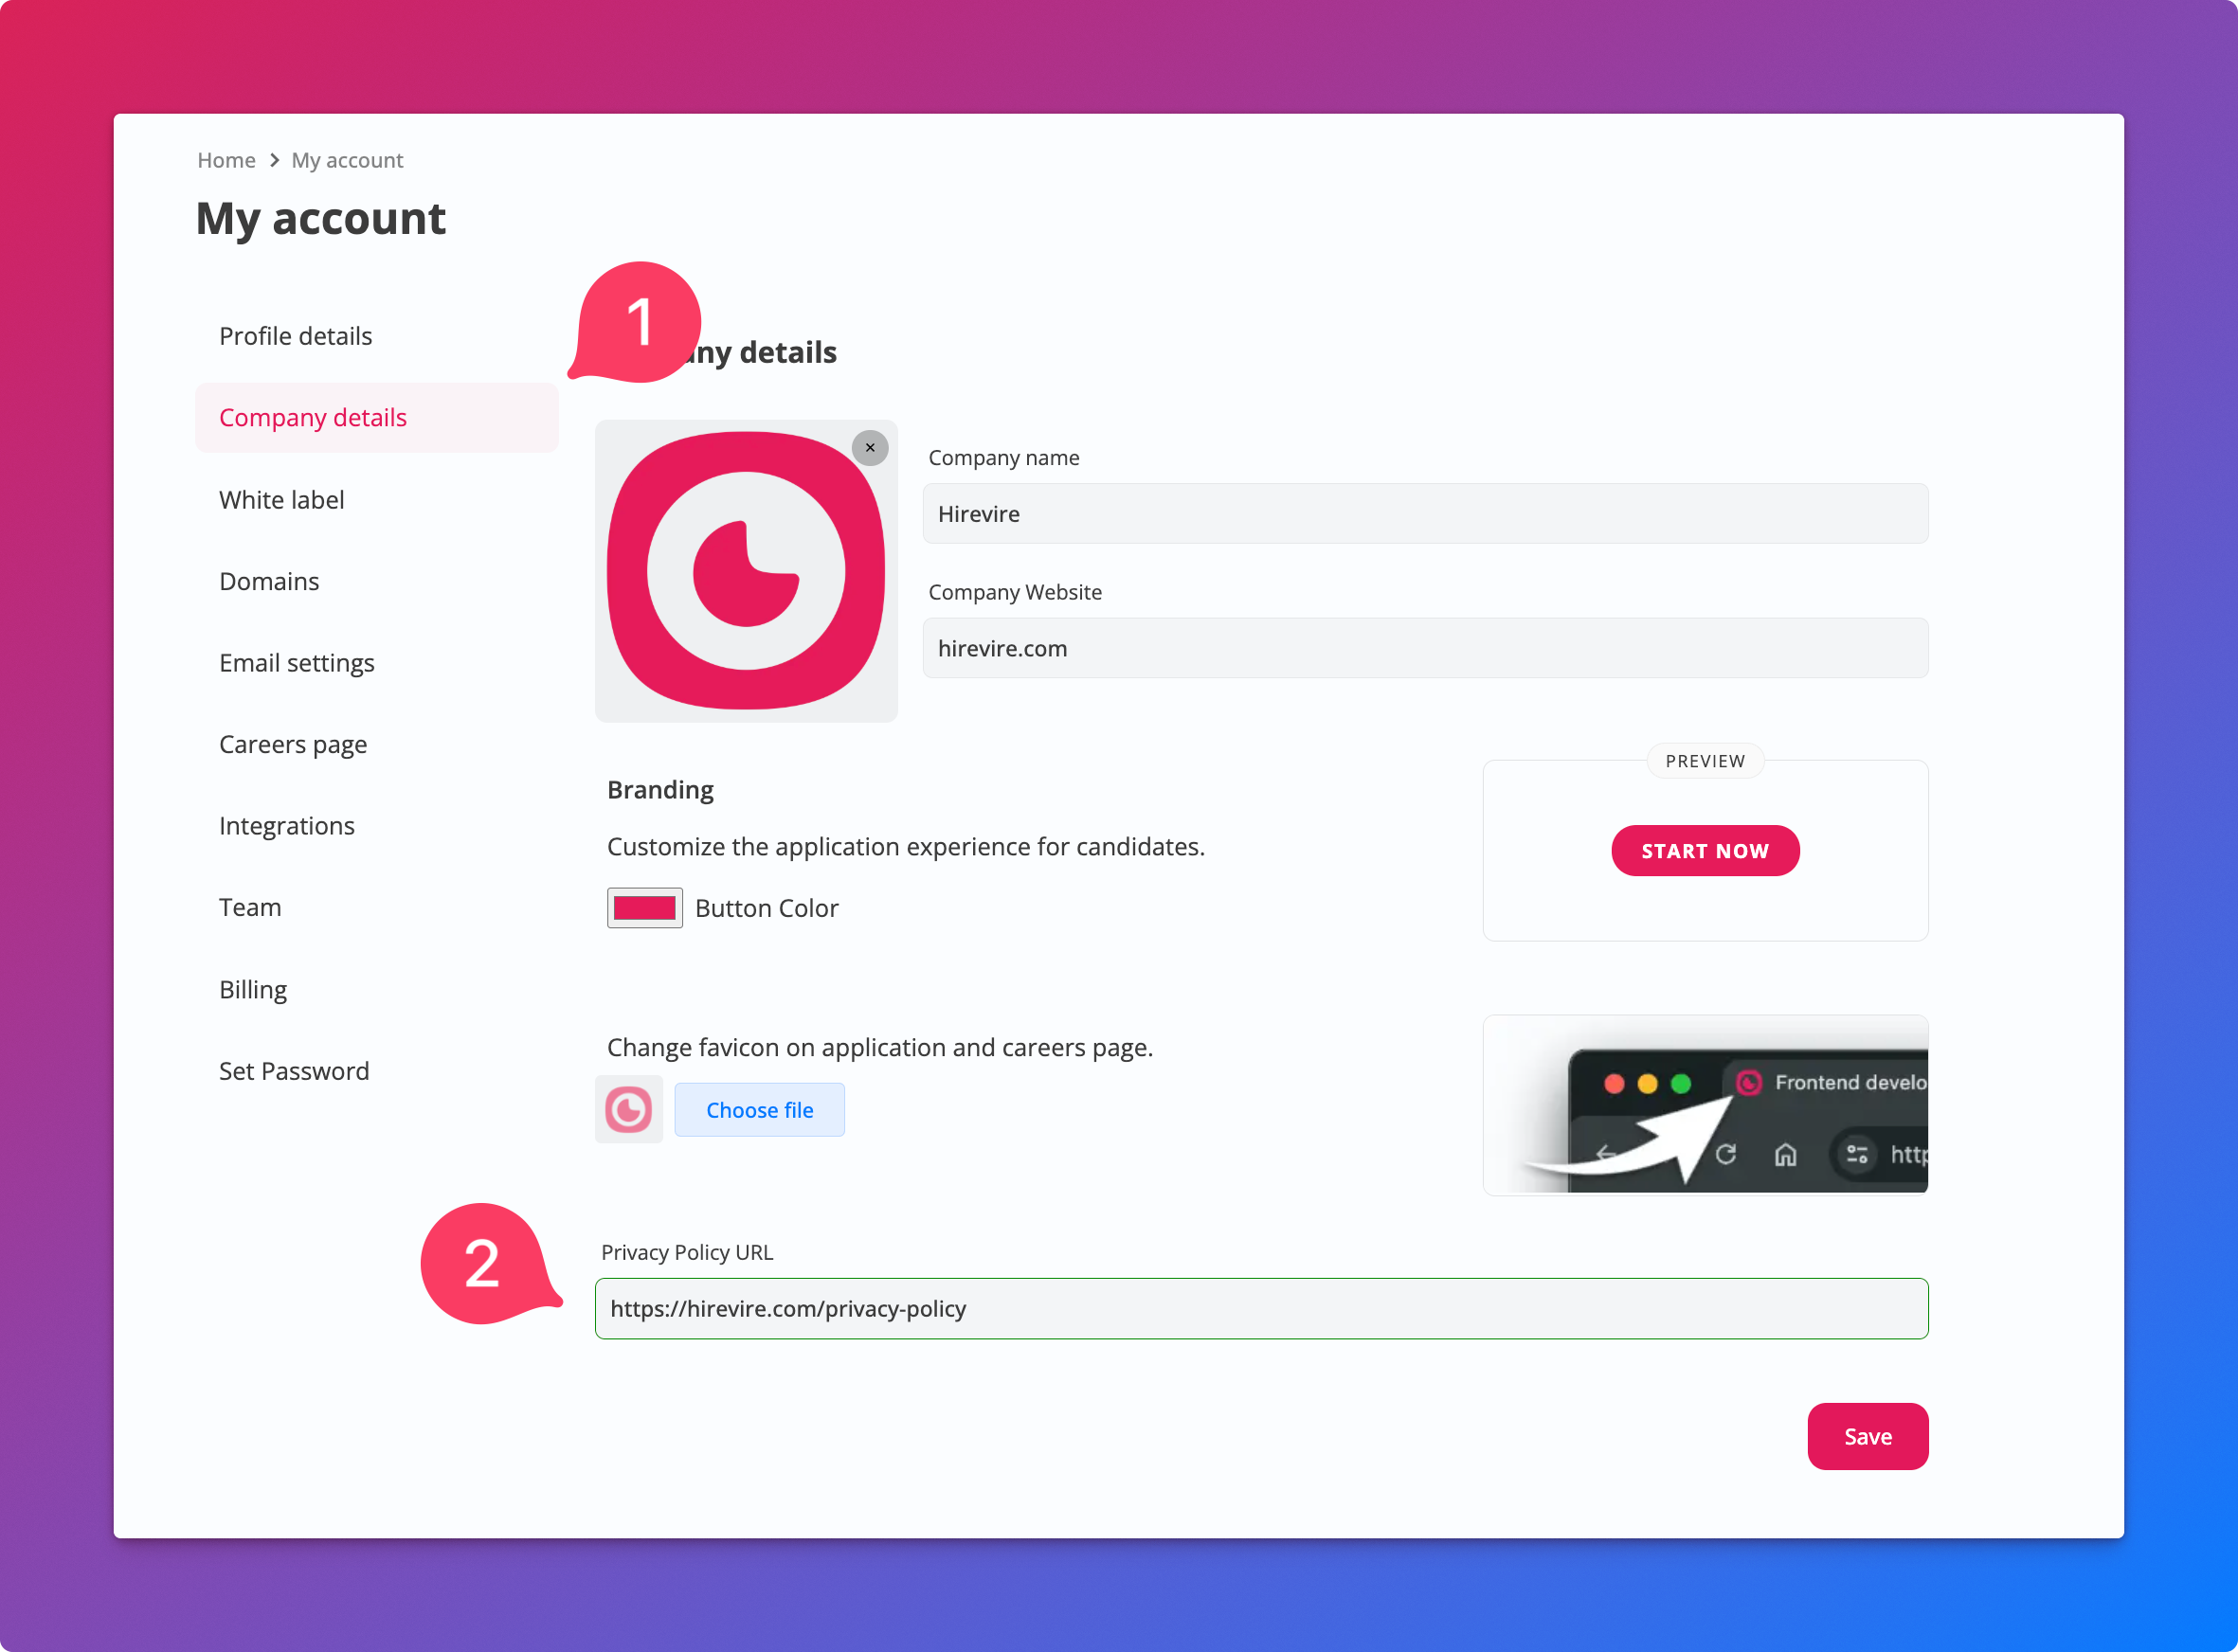
Task: Open the Email settings section
Action: (296, 663)
